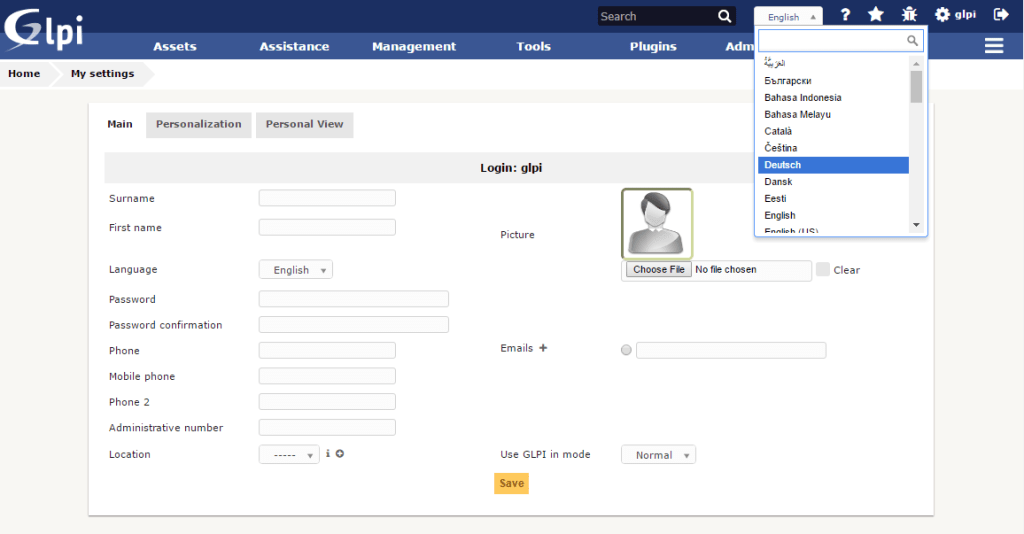Open the hamburger menu icon
The image size is (1024, 534).
coord(994,46)
